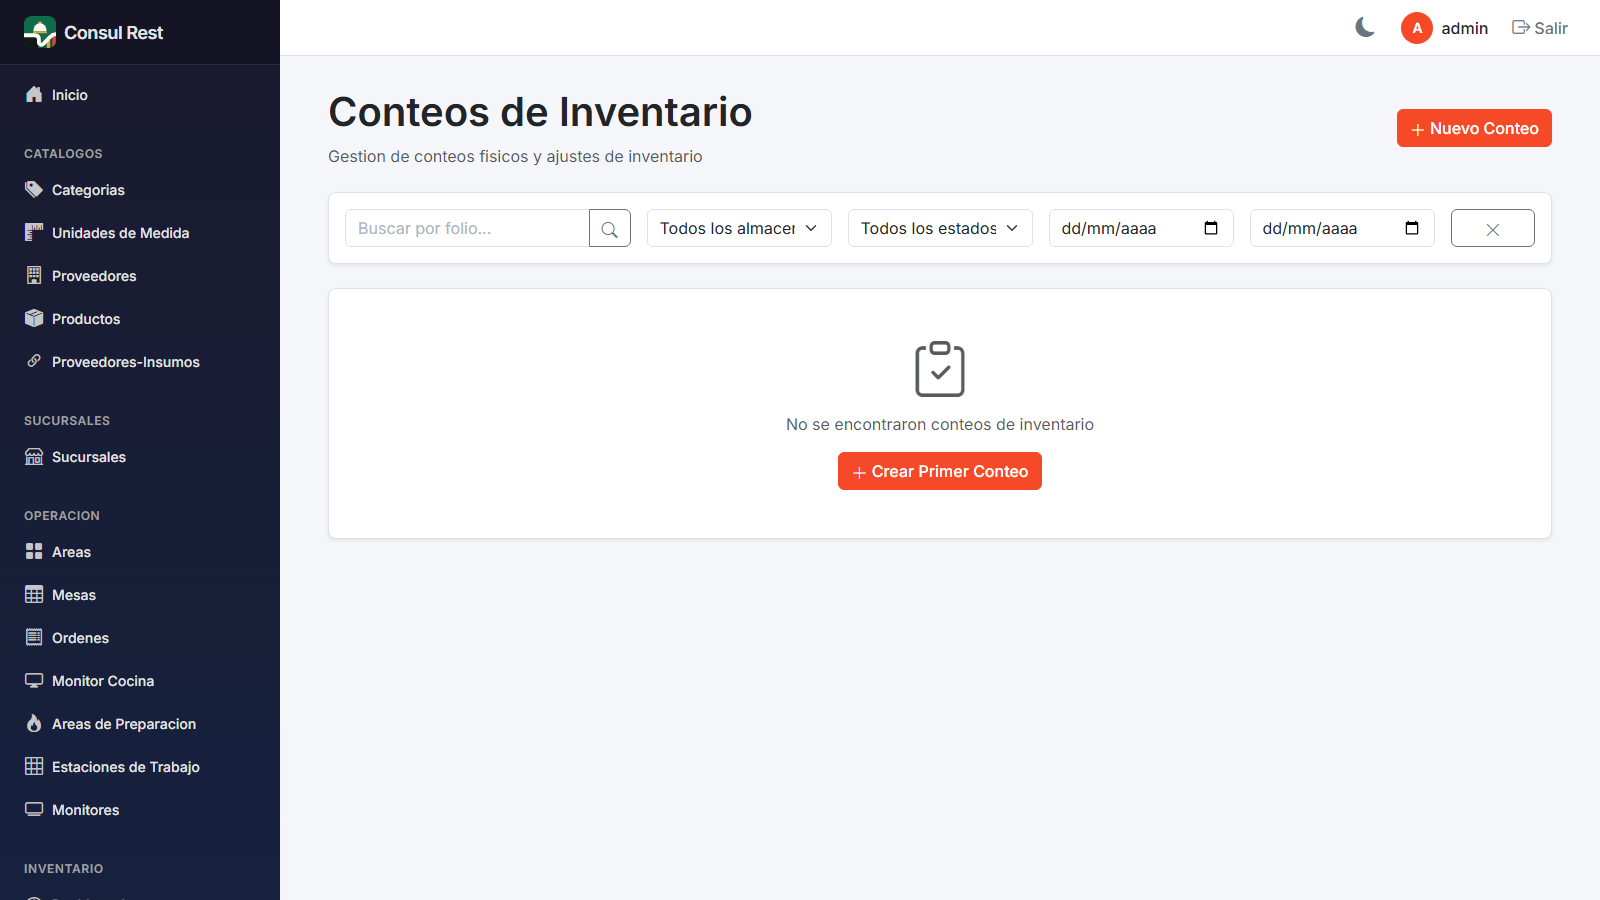Click the Salir logout link
This screenshot has height=900, width=1600.
(x=1540, y=28)
